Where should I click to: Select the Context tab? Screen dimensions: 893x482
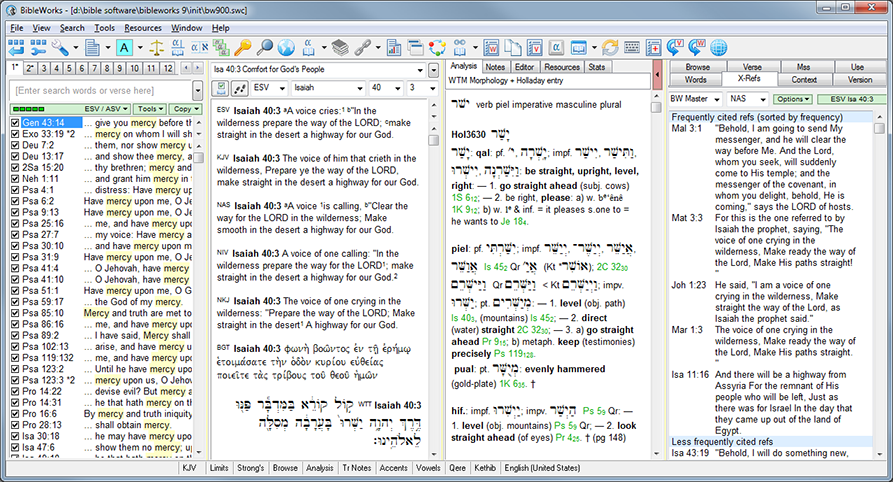point(804,80)
